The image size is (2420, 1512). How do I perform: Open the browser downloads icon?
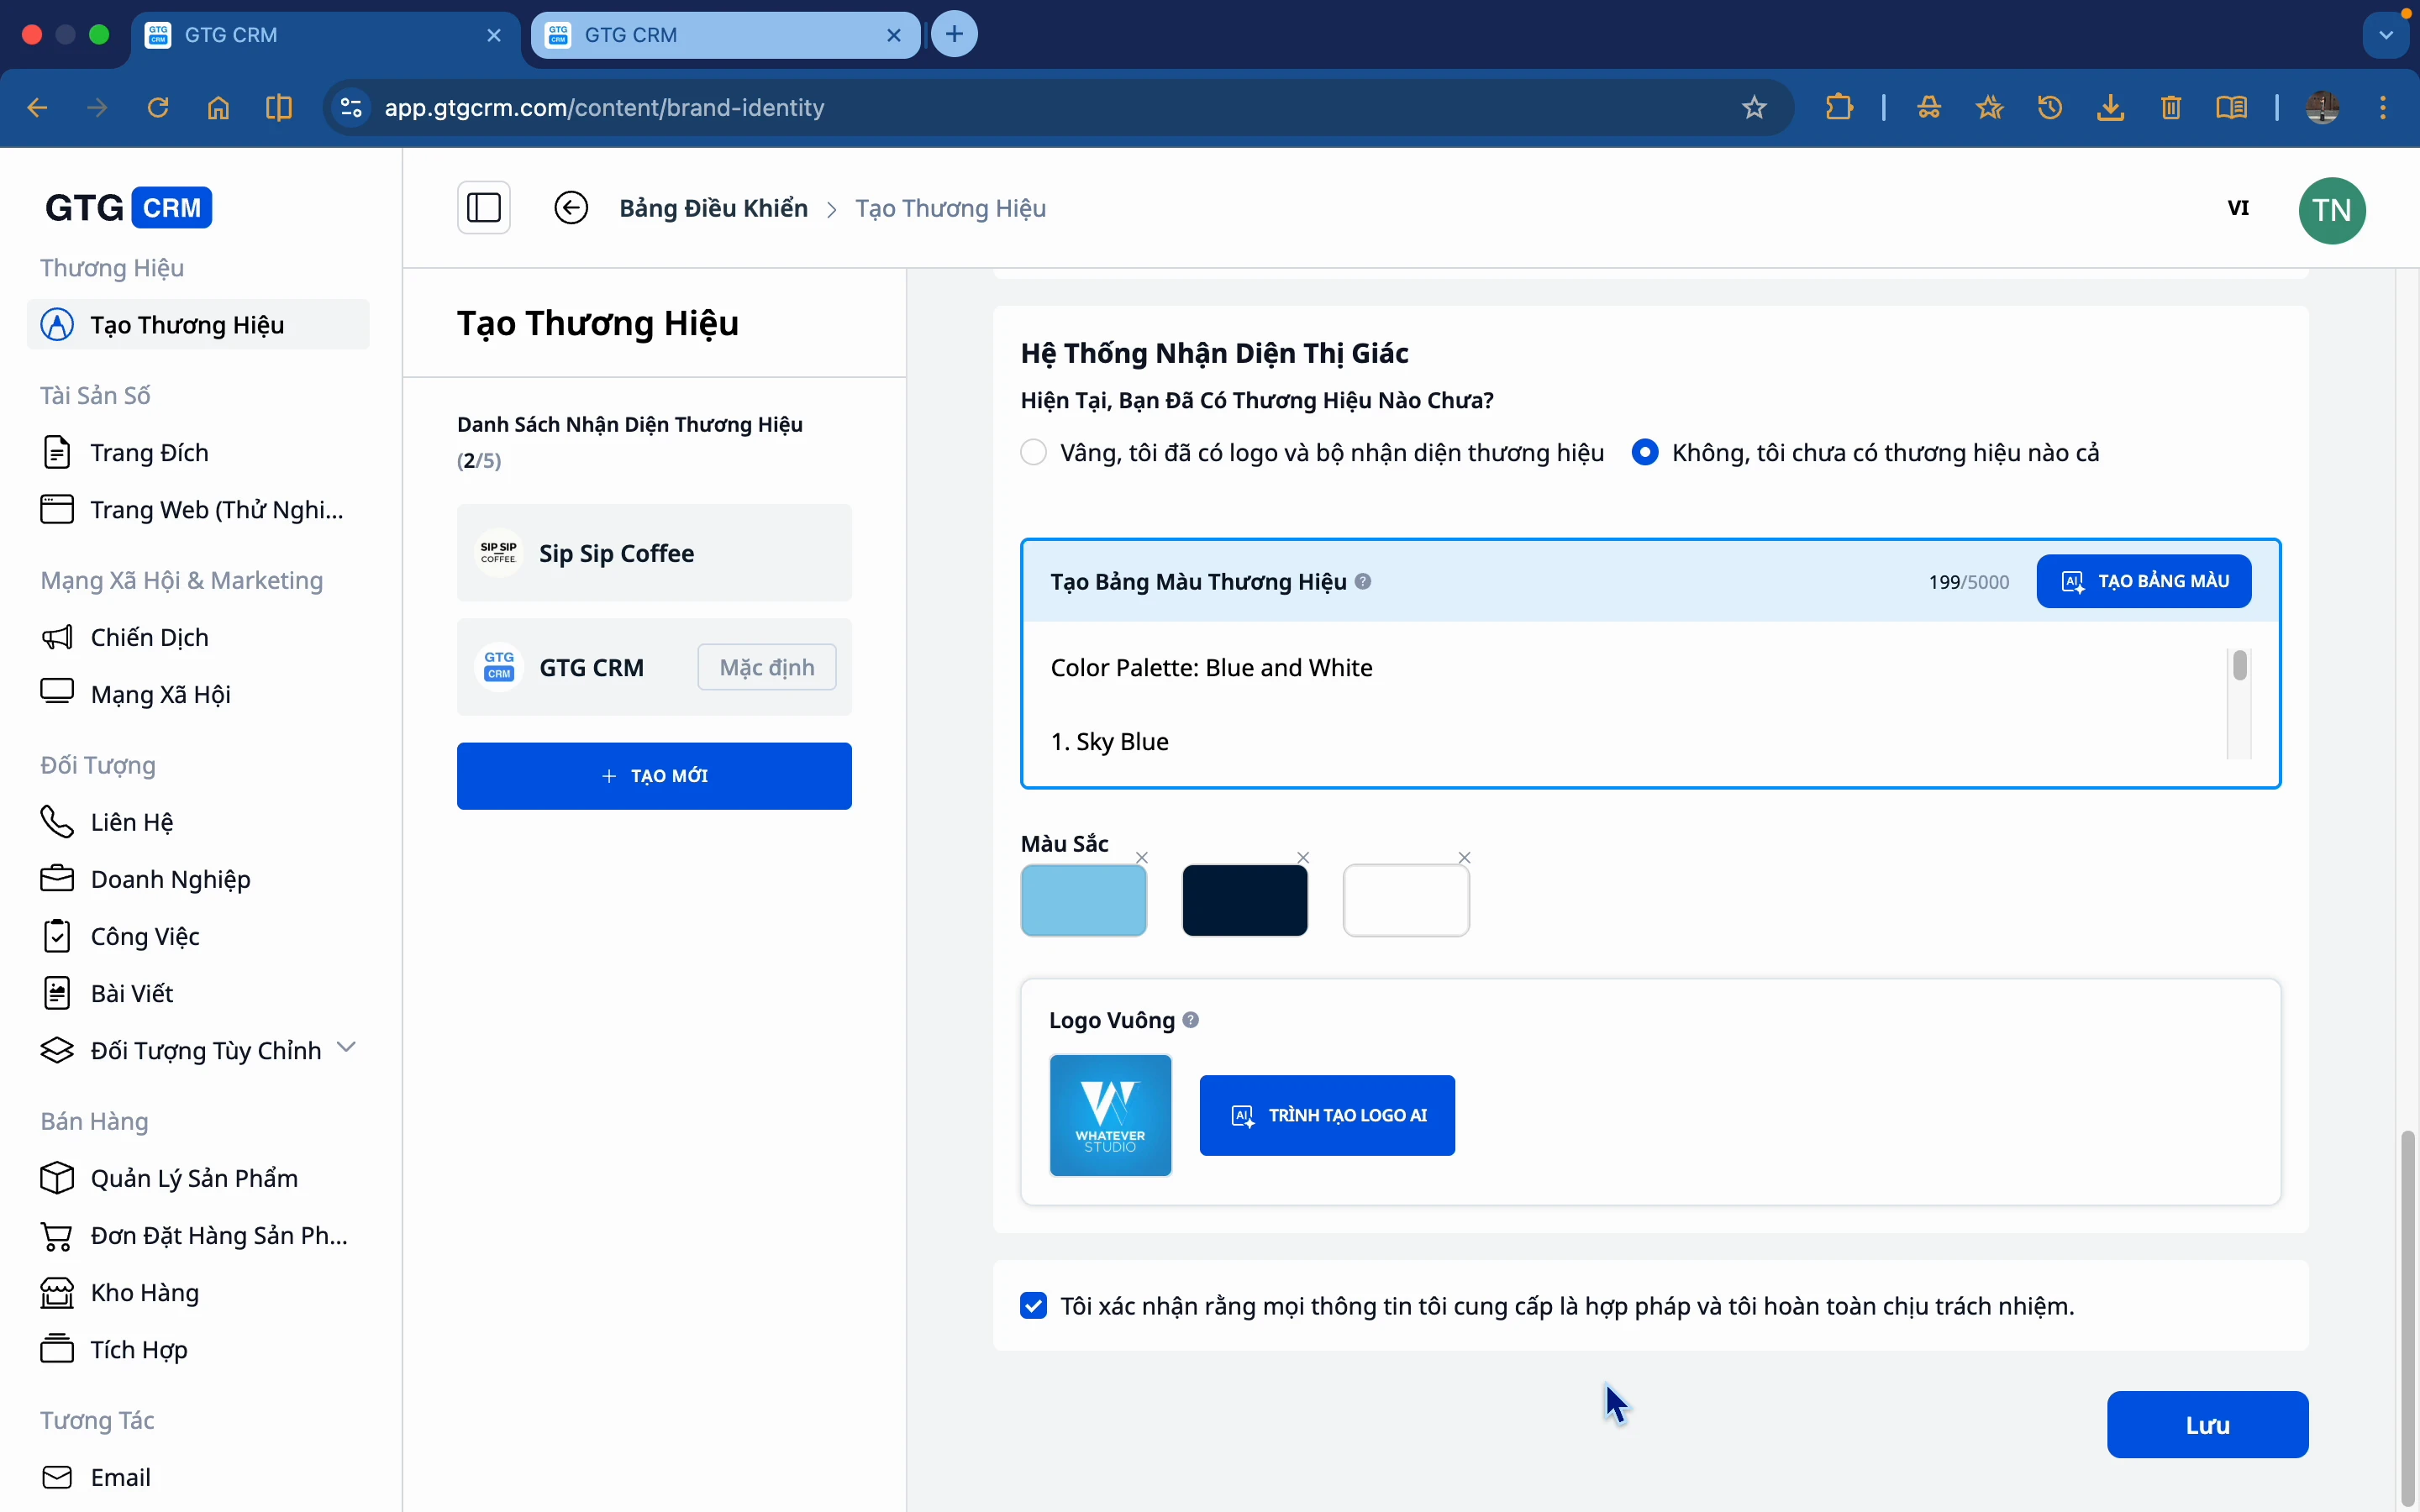point(2110,107)
